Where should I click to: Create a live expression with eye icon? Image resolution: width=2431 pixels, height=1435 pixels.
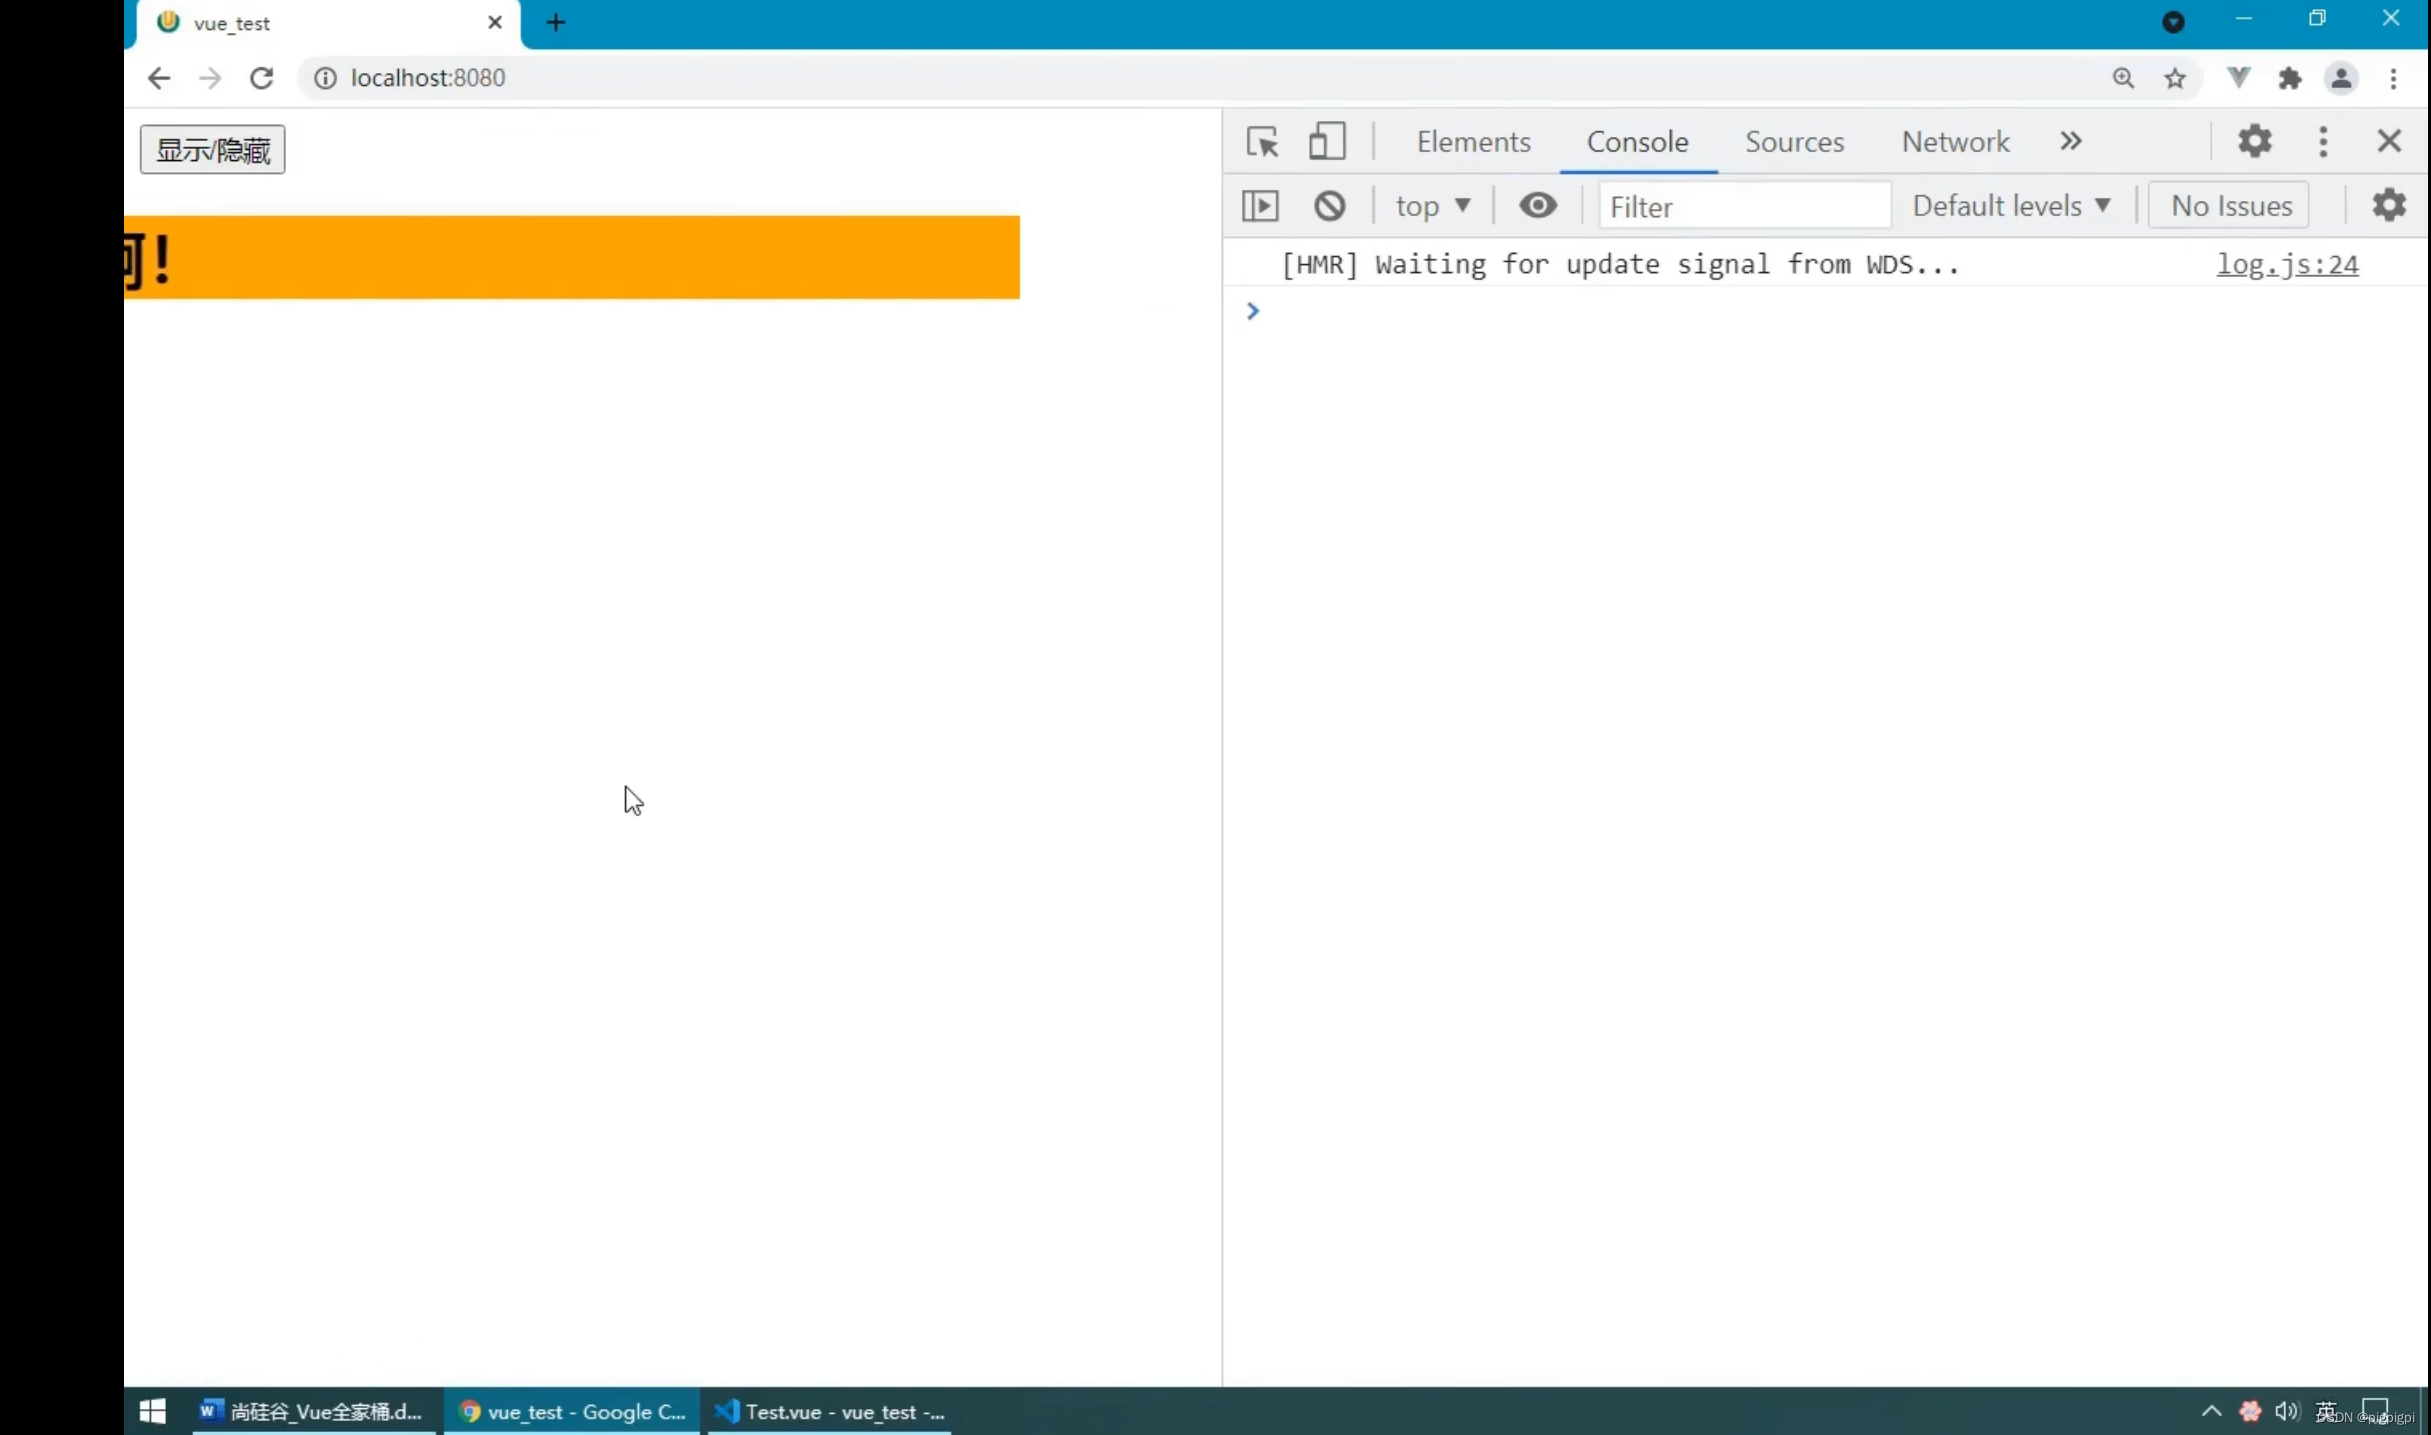click(x=1538, y=206)
